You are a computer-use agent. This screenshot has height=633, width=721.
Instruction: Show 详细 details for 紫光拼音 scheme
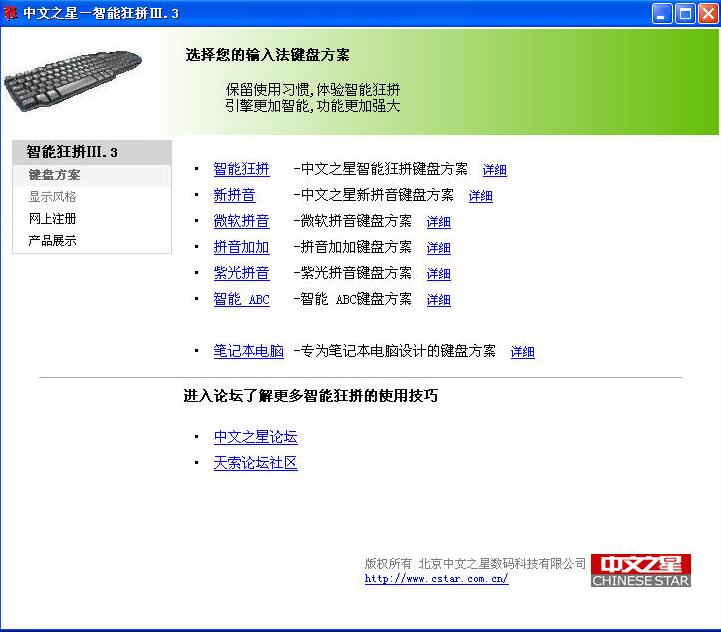(x=439, y=274)
